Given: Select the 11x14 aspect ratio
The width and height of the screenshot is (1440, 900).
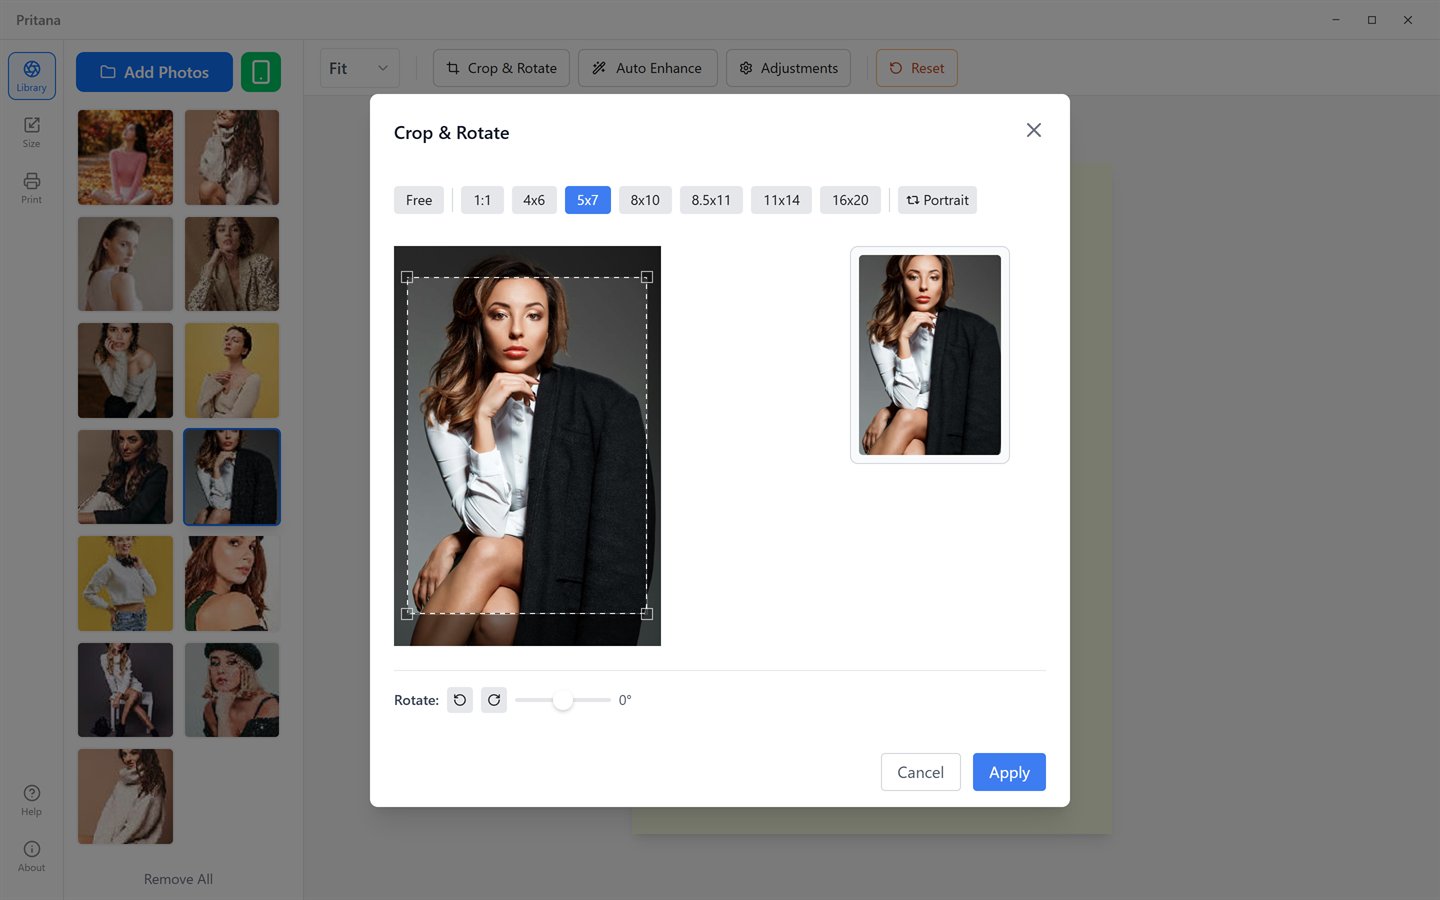Looking at the screenshot, I should (x=781, y=200).
